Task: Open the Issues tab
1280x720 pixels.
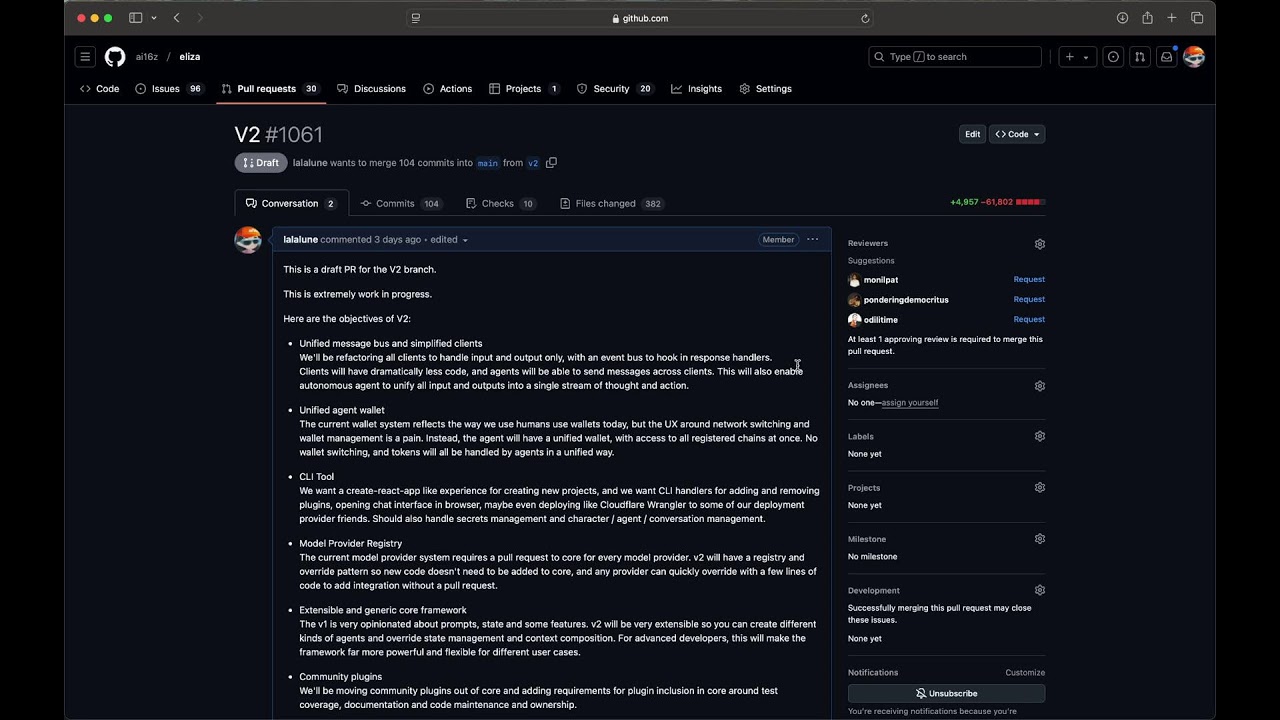Action: pos(168,89)
